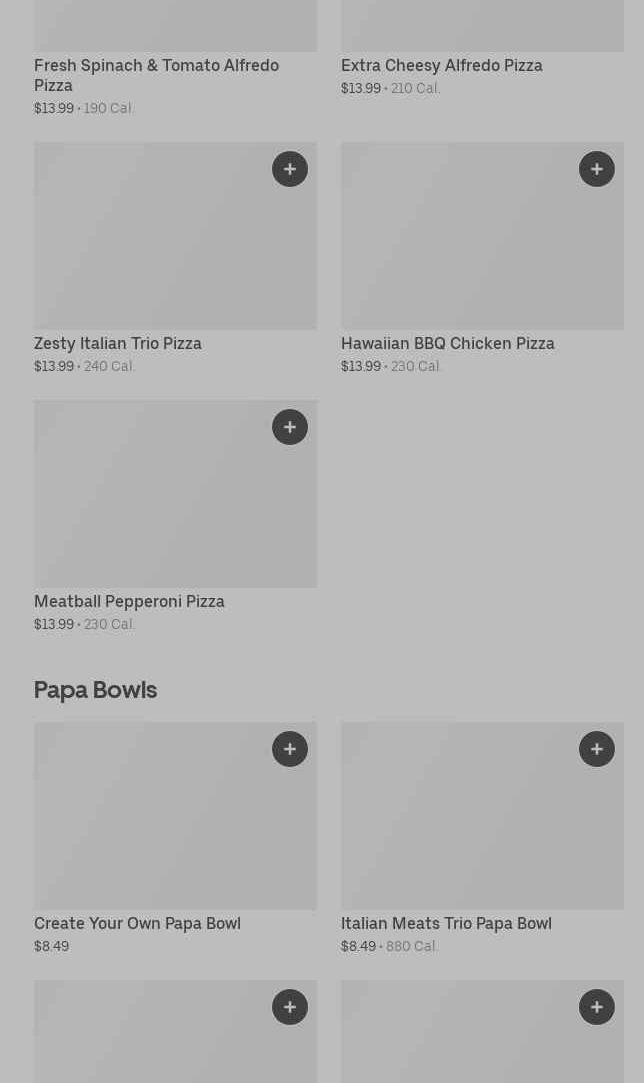Open Fresh Spinach & Tomato Alfredo Pizza title
The height and width of the screenshot is (1083, 644).
coord(156,75)
